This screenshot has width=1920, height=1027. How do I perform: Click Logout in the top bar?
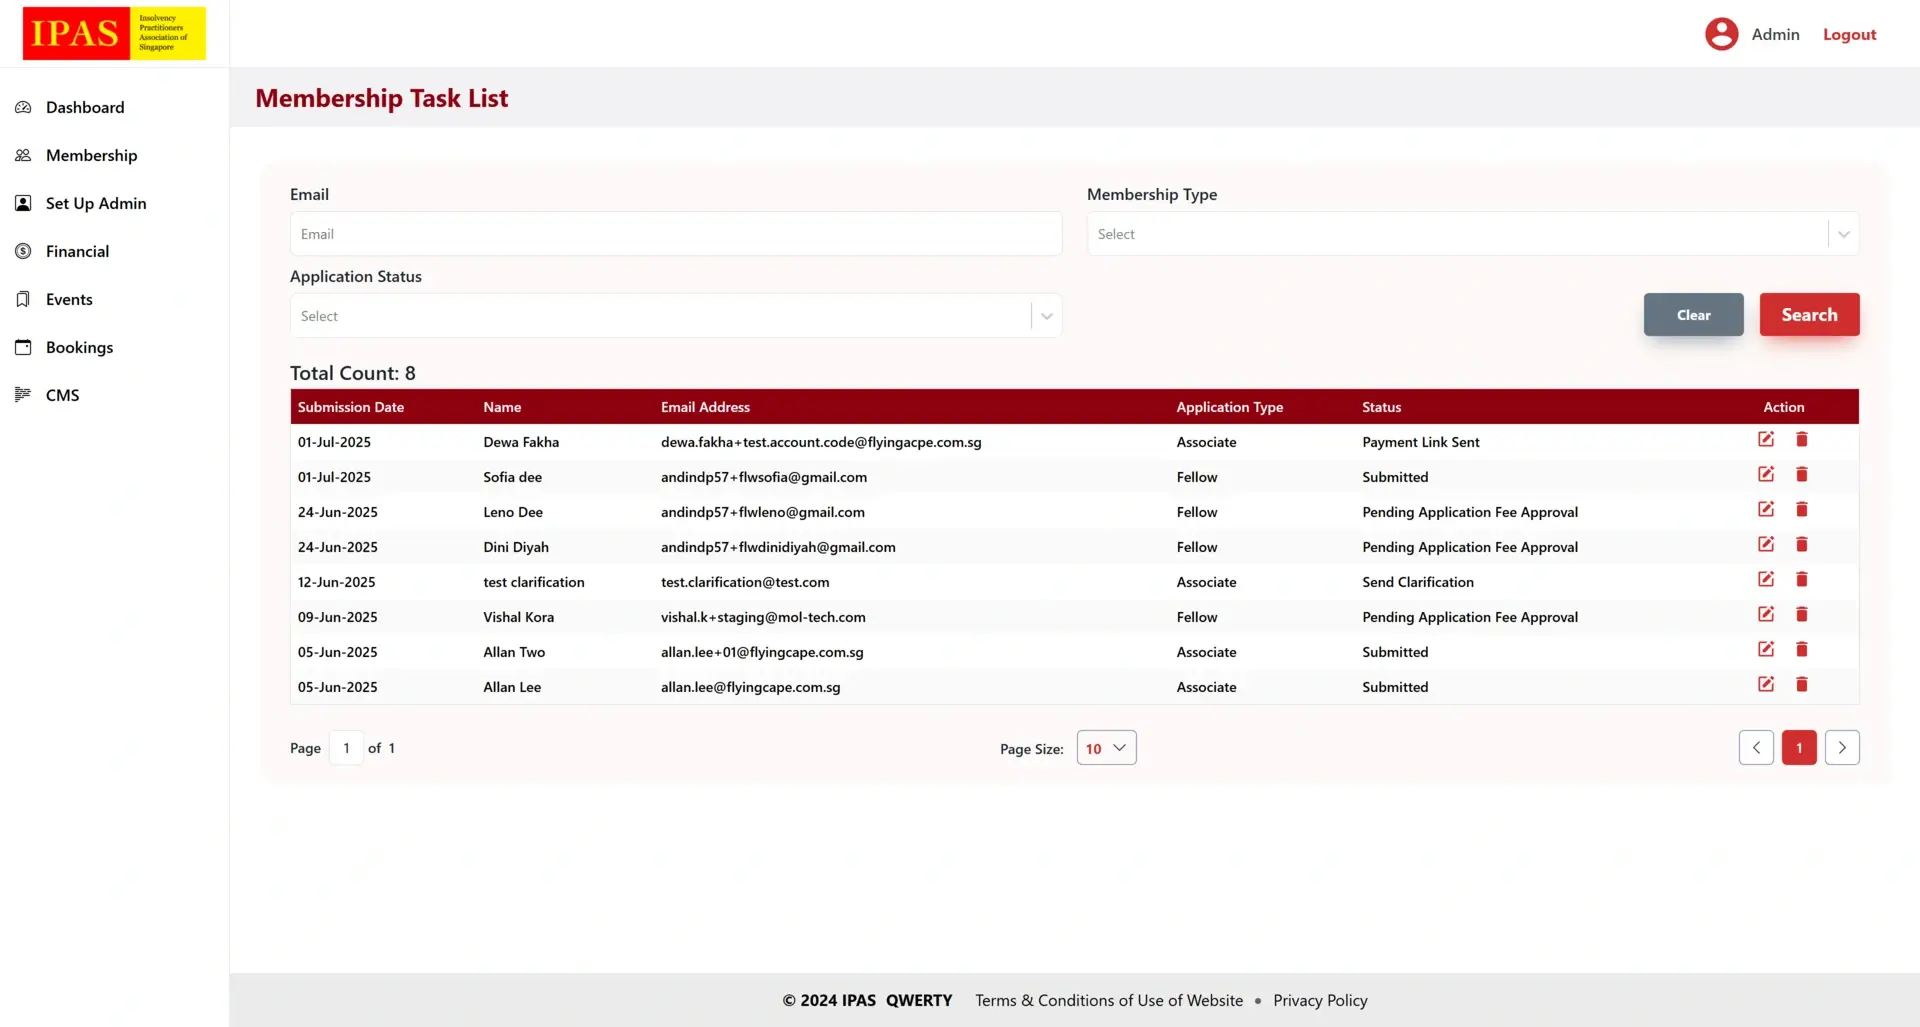tap(1848, 34)
